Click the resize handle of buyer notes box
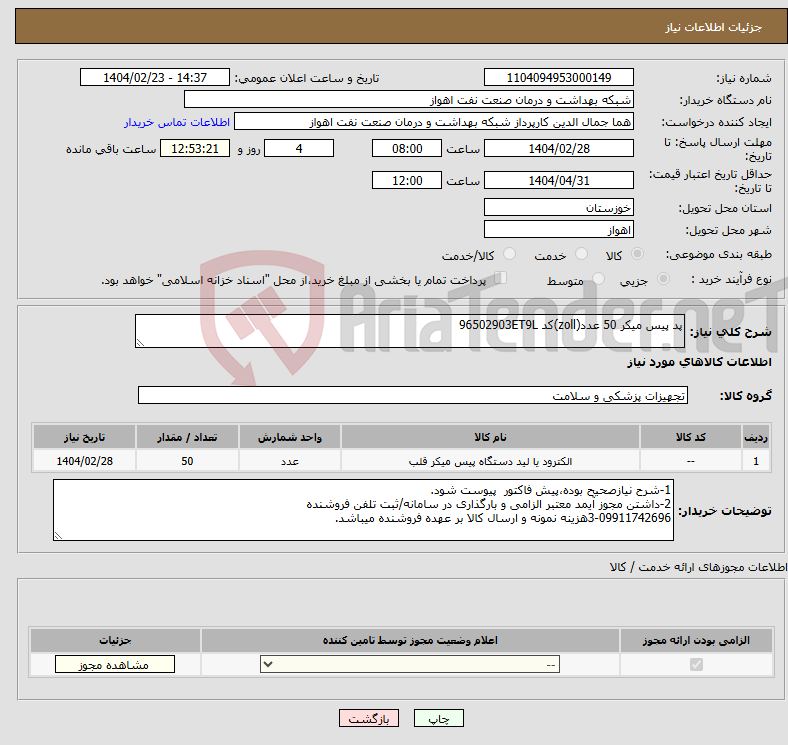The width and height of the screenshot is (788, 745). [x=58, y=536]
